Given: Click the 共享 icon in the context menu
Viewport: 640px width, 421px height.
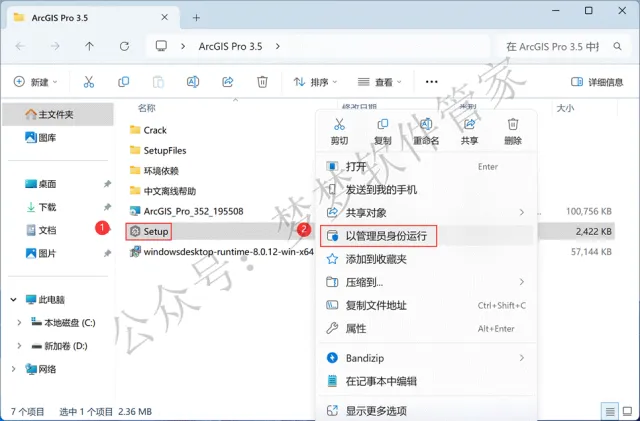Looking at the screenshot, I should click(x=469, y=124).
